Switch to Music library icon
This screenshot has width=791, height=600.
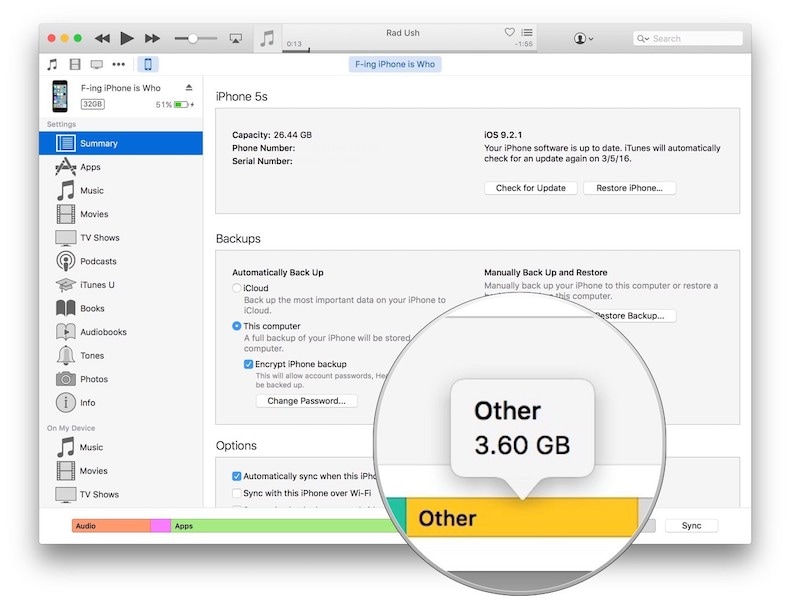pyautogui.click(x=52, y=64)
